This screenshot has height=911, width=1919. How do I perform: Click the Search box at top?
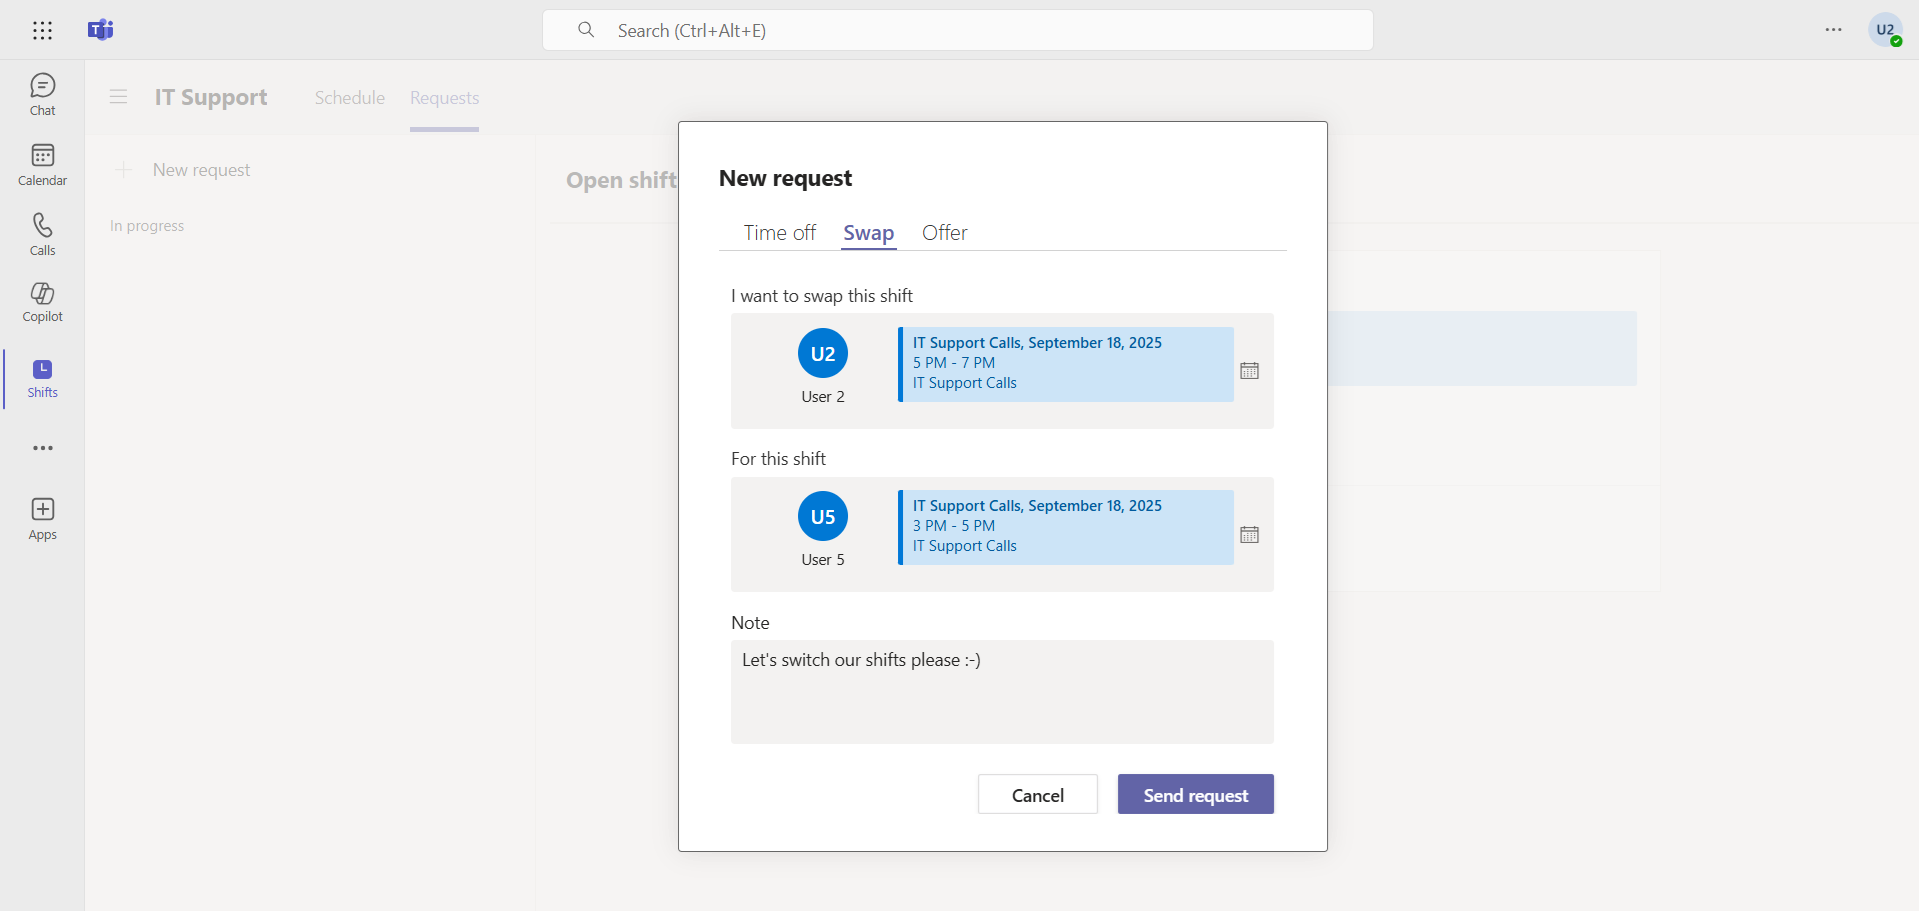coord(957,30)
